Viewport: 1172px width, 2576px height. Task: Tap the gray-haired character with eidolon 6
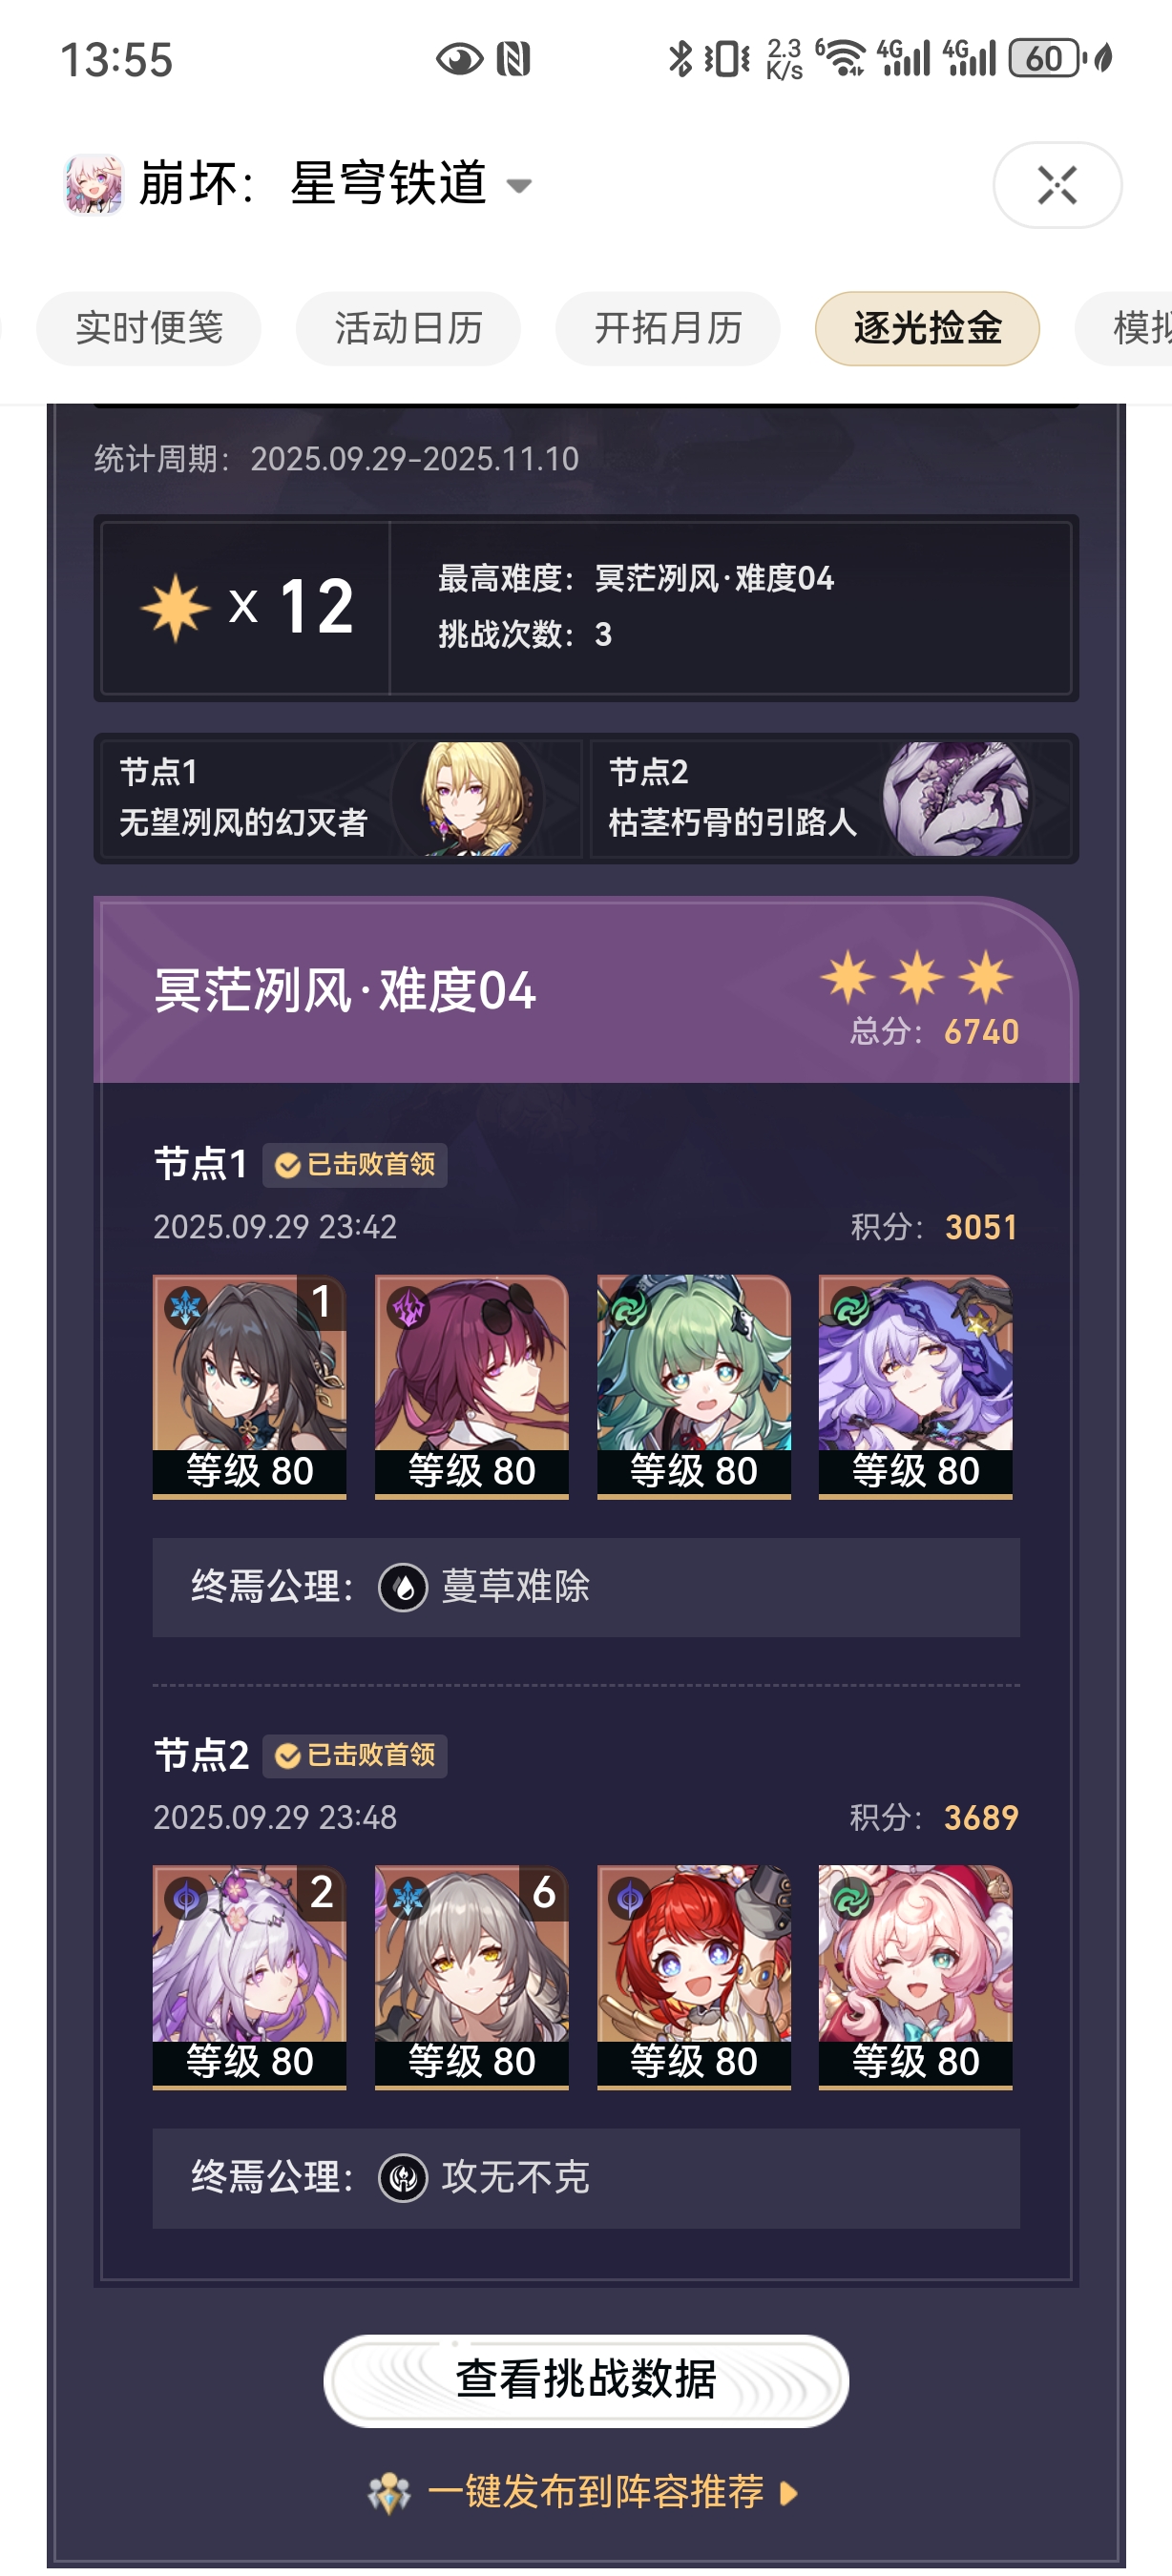(471, 1976)
